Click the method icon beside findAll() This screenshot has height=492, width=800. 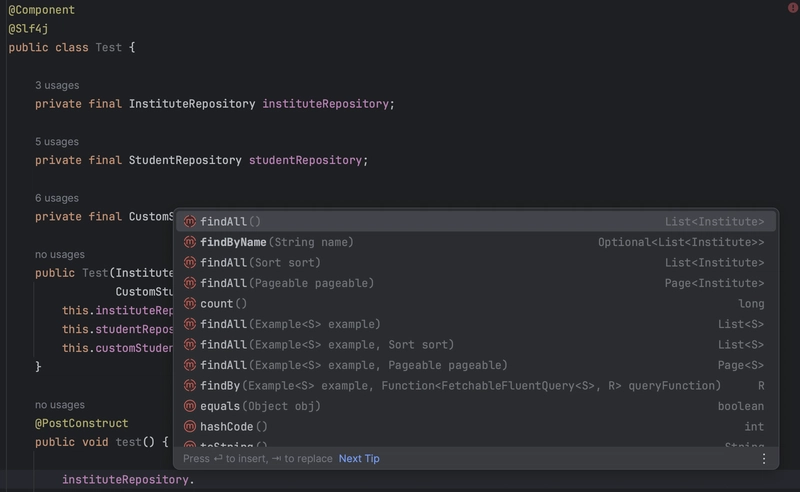click(x=190, y=222)
